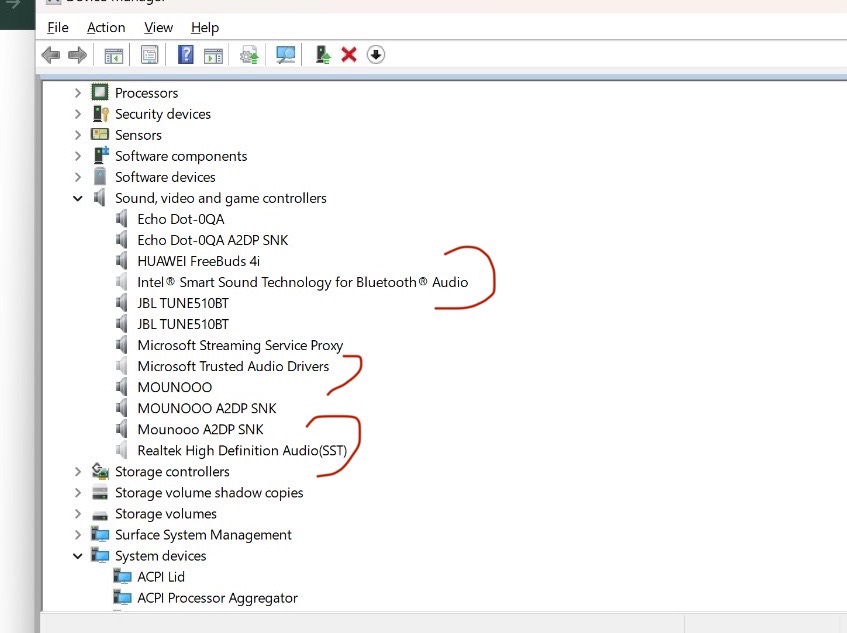The image size is (847, 633).
Task: Toggle the console tree pane icon
Action: point(113,55)
